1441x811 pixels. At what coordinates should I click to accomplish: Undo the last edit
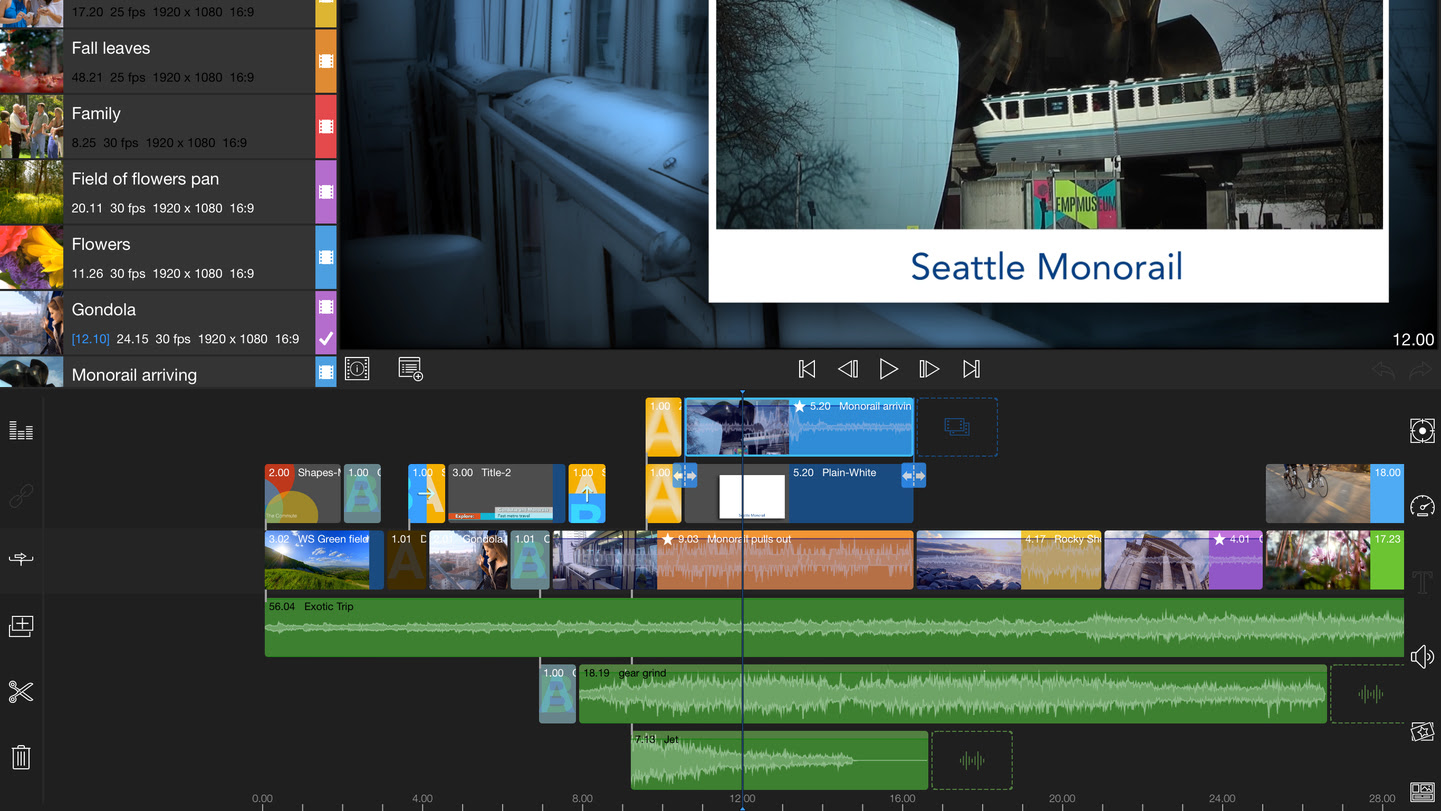click(1384, 370)
